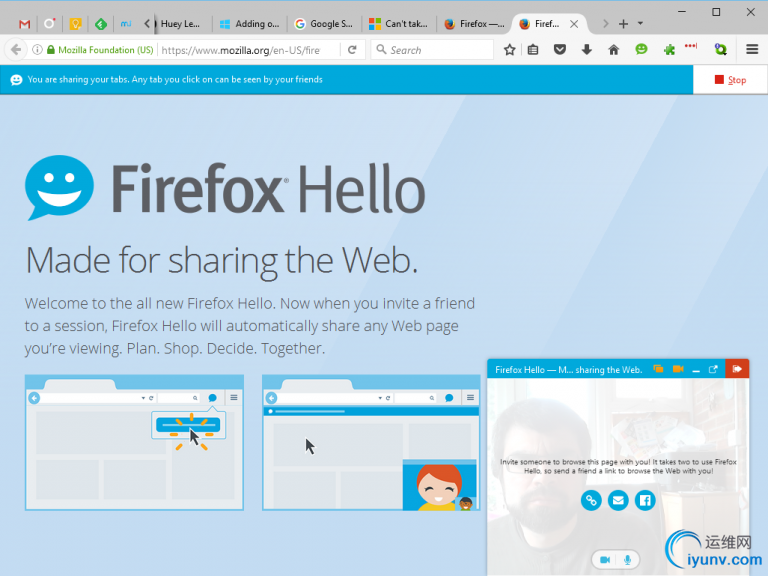Bookmark this page with the star icon
The height and width of the screenshot is (576, 768).
coord(509,49)
